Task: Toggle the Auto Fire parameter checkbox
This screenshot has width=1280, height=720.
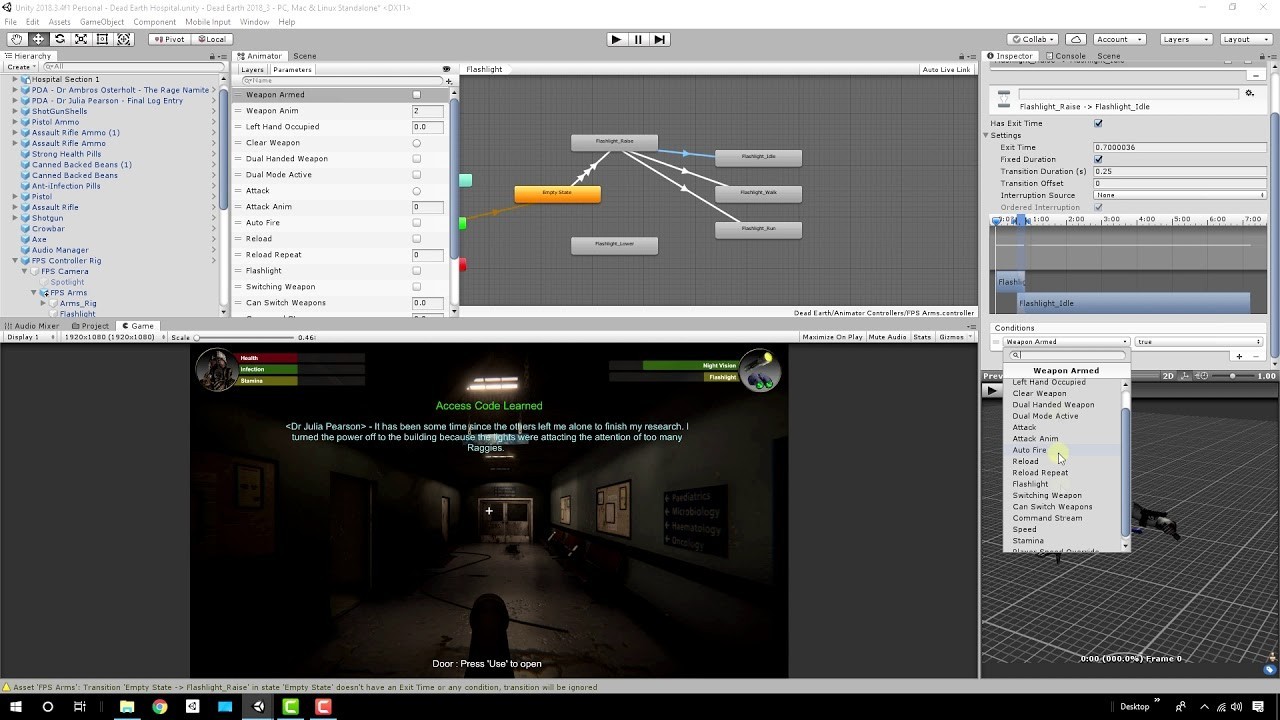Action: 417,223
